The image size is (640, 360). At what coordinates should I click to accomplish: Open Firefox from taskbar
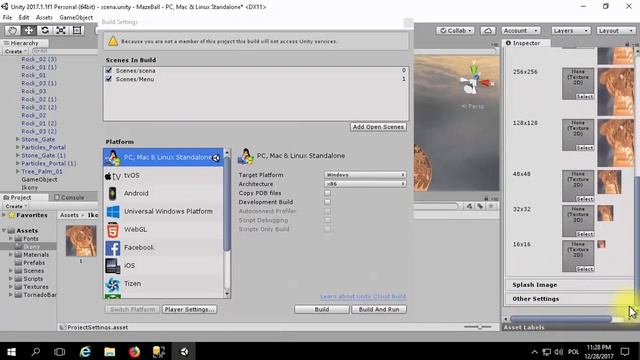(134, 351)
